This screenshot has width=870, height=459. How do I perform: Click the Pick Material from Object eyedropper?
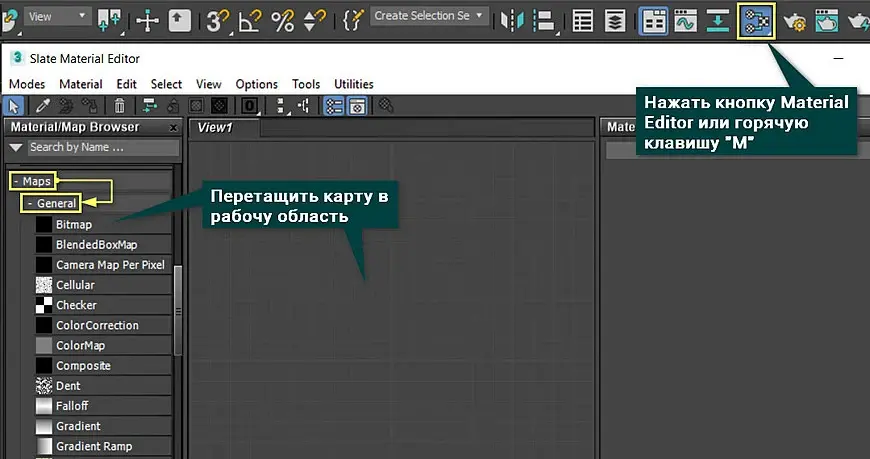pyautogui.click(x=43, y=105)
